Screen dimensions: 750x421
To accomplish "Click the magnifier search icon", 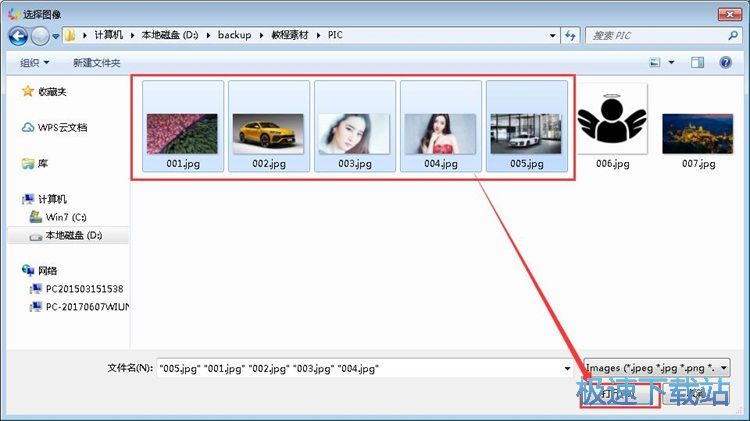I will coord(733,35).
